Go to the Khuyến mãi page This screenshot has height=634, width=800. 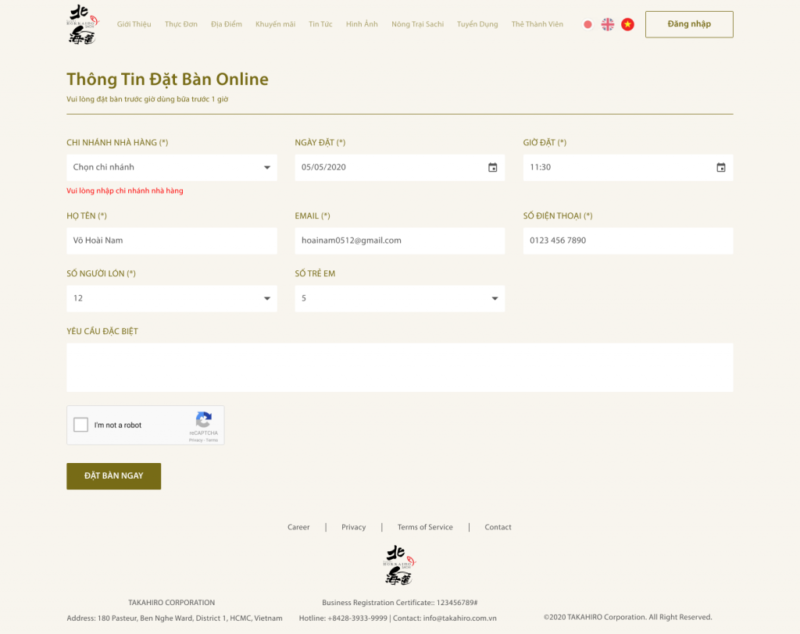[x=275, y=24]
